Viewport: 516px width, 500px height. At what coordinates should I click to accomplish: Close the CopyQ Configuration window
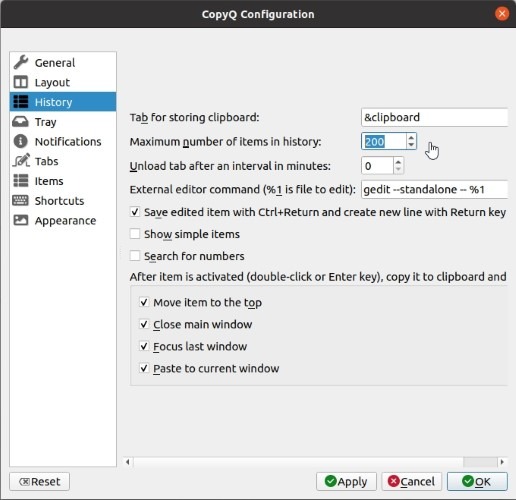point(502,14)
